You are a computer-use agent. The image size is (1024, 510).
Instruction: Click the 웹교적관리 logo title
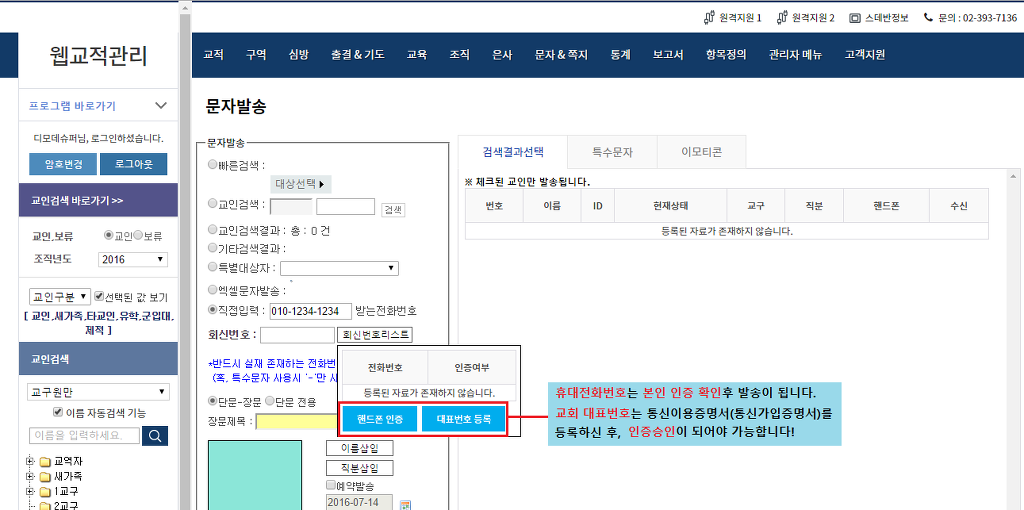click(x=99, y=56)
